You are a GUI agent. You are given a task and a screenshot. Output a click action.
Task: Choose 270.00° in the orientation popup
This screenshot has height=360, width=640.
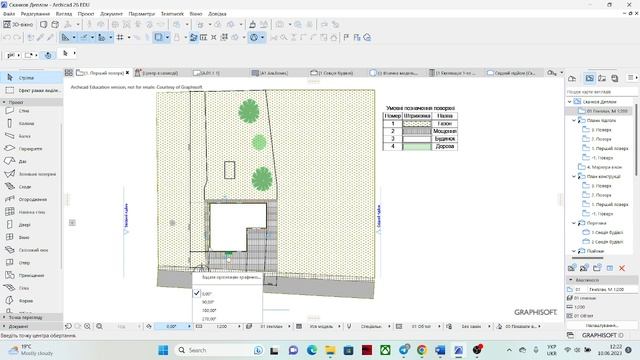coord(227,319)
